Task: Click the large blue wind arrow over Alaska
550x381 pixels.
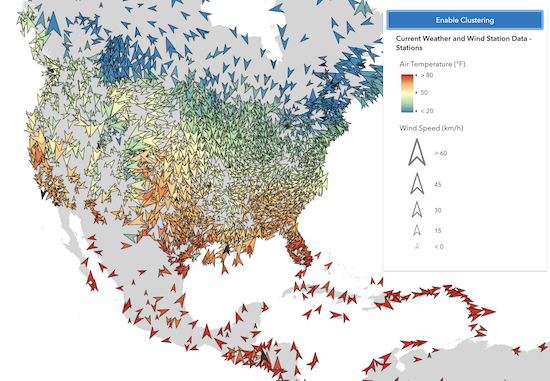Action: tap(54, 24)
